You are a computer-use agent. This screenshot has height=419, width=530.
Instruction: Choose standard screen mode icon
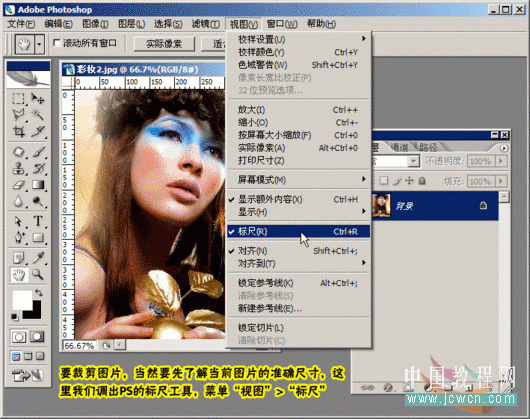click(16, 356)
